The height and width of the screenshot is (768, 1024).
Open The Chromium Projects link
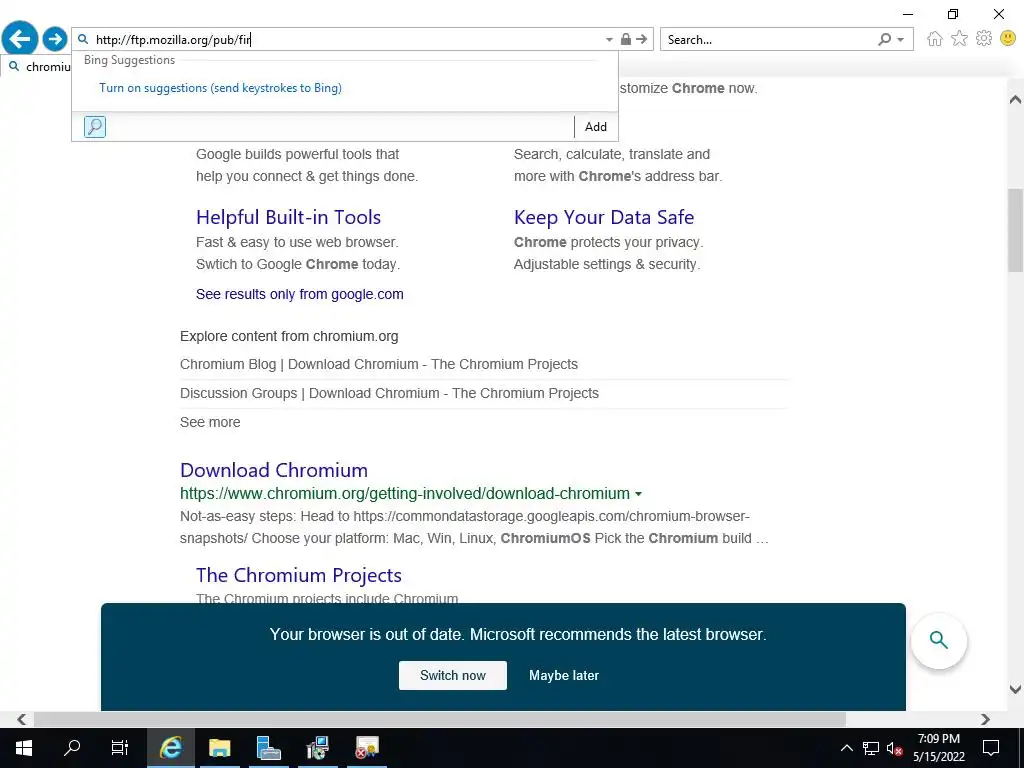pyautogui.click(x=298, y=575)
